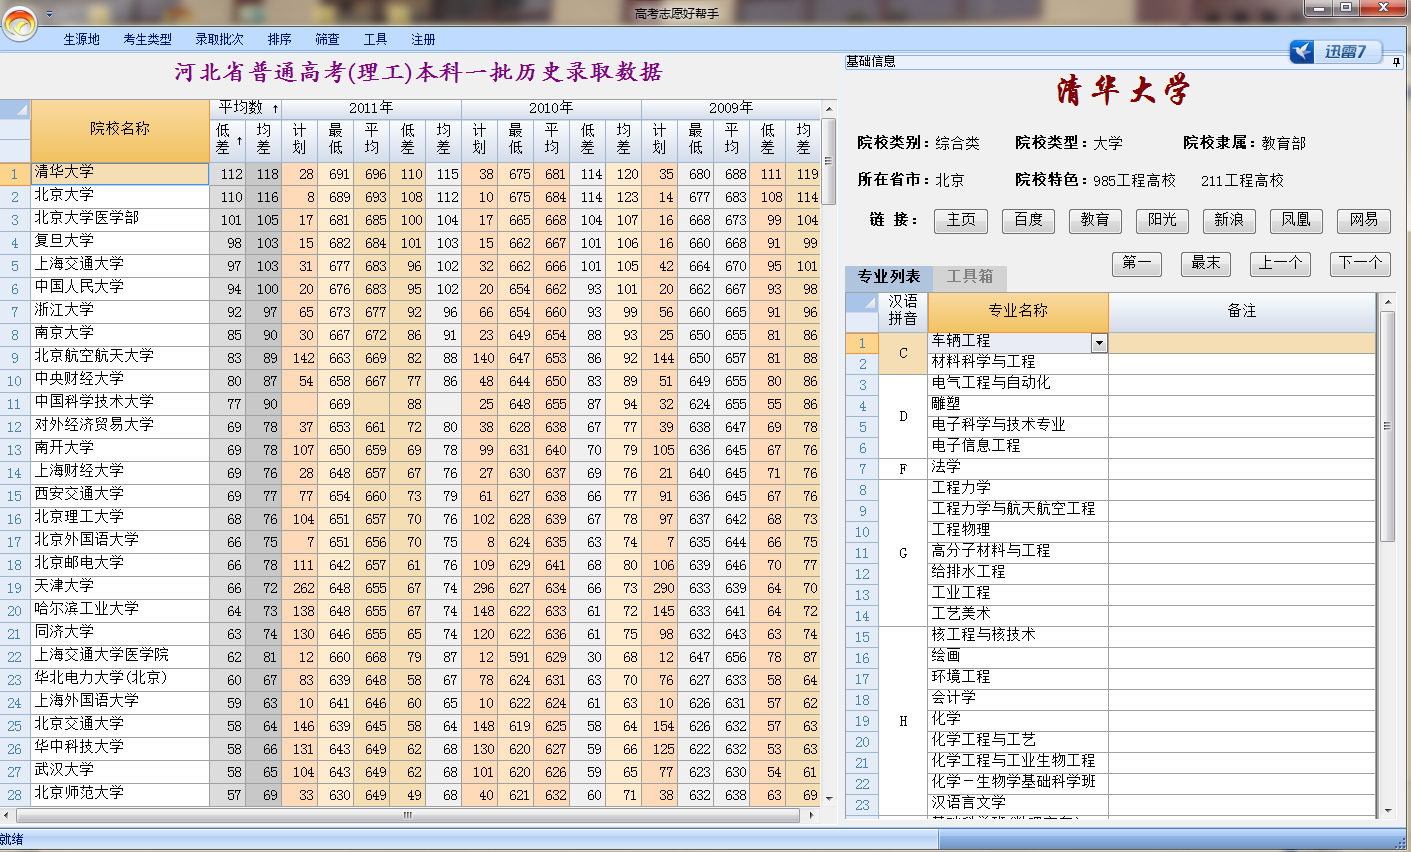1411x852 pixels.
Task: Select the 复旦大学 row
Action: pyautogui.click(x=120, y=241)
